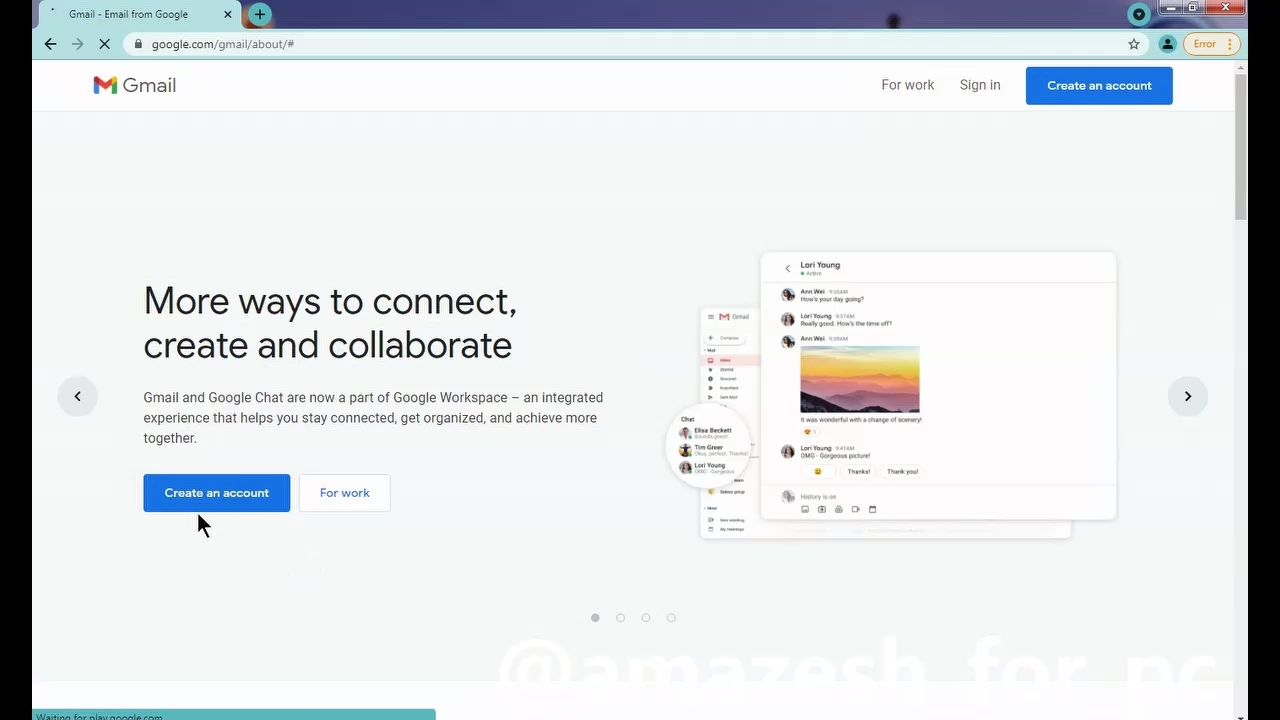Jump to the fourth carousel slide dot
1280x720 pixels.
coord(671,618)
